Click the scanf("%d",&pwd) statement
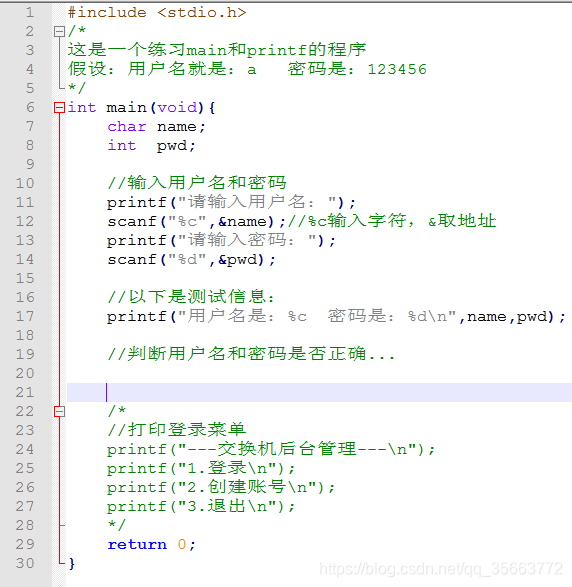572x587 pixels. (x=192, y=259)
